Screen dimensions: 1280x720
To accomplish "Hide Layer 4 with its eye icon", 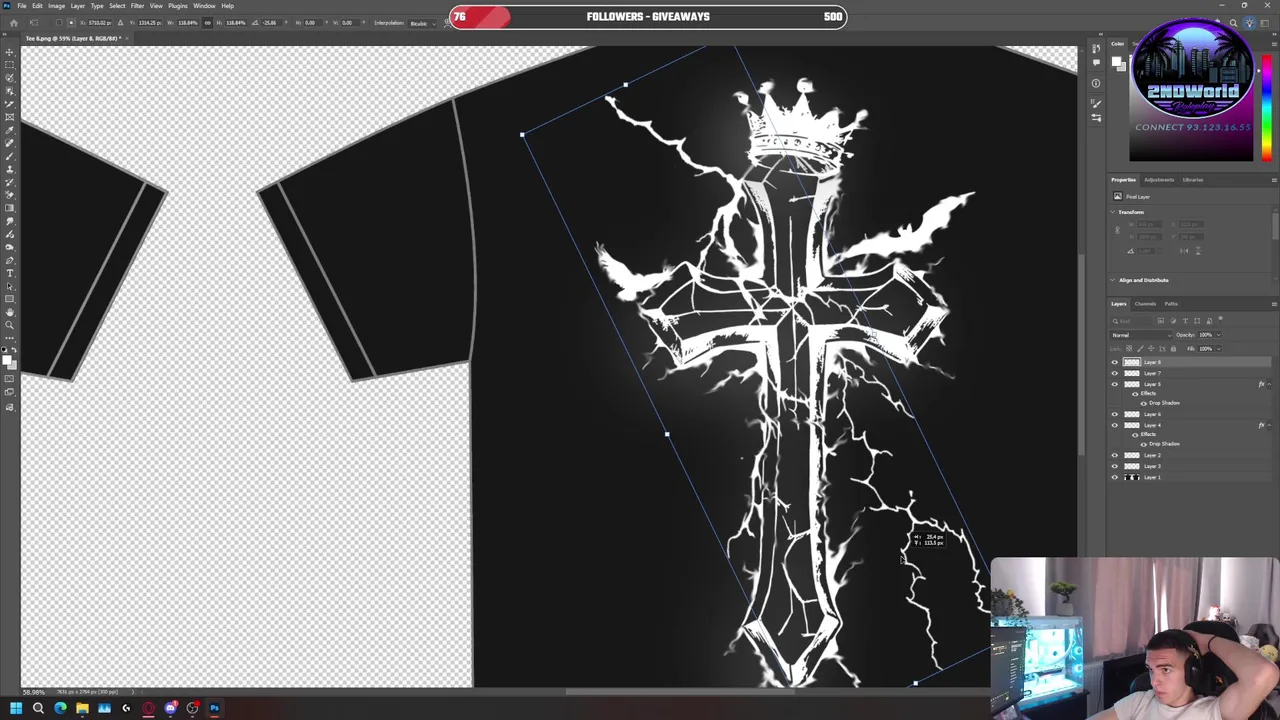I will click(1115, 425).
